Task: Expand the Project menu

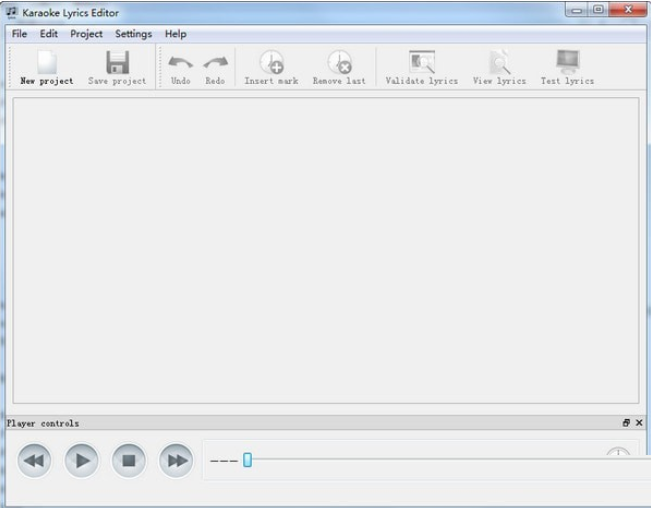Action: 86,34
